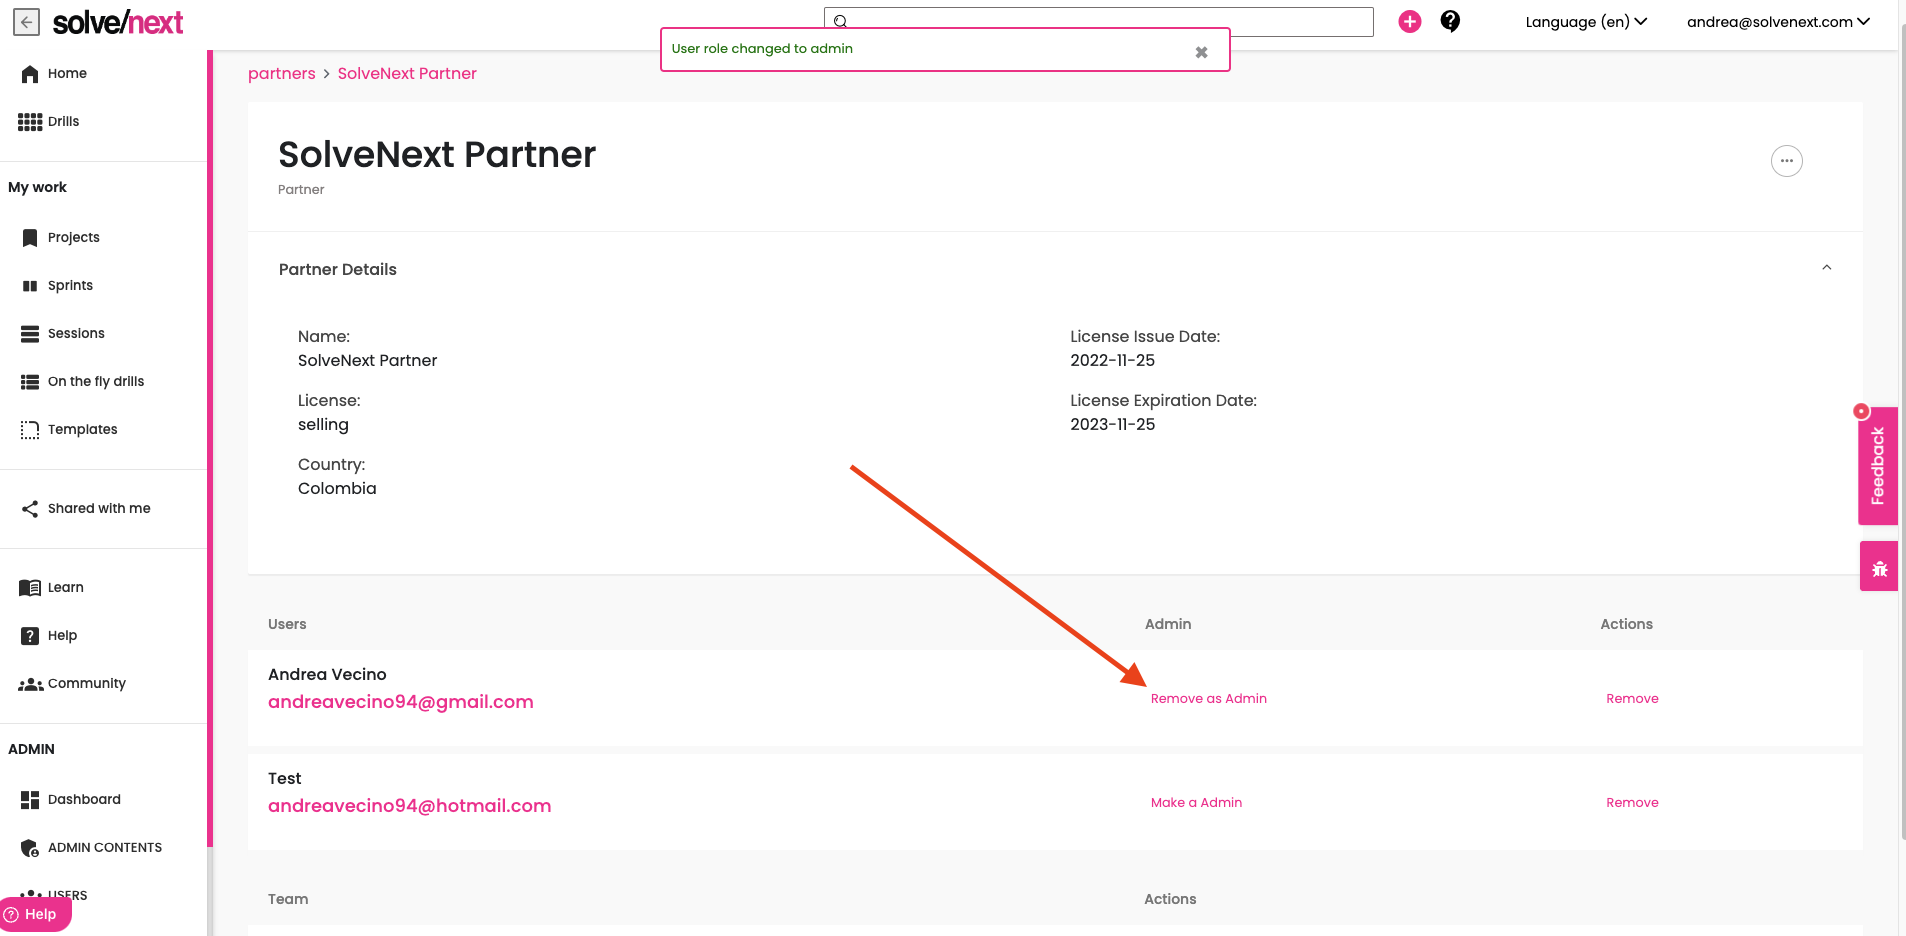This screenshot has height=936, width=1906.
Task: Click SolveNext Partner breadcrumb link
Action: click(x=407, y=74)
